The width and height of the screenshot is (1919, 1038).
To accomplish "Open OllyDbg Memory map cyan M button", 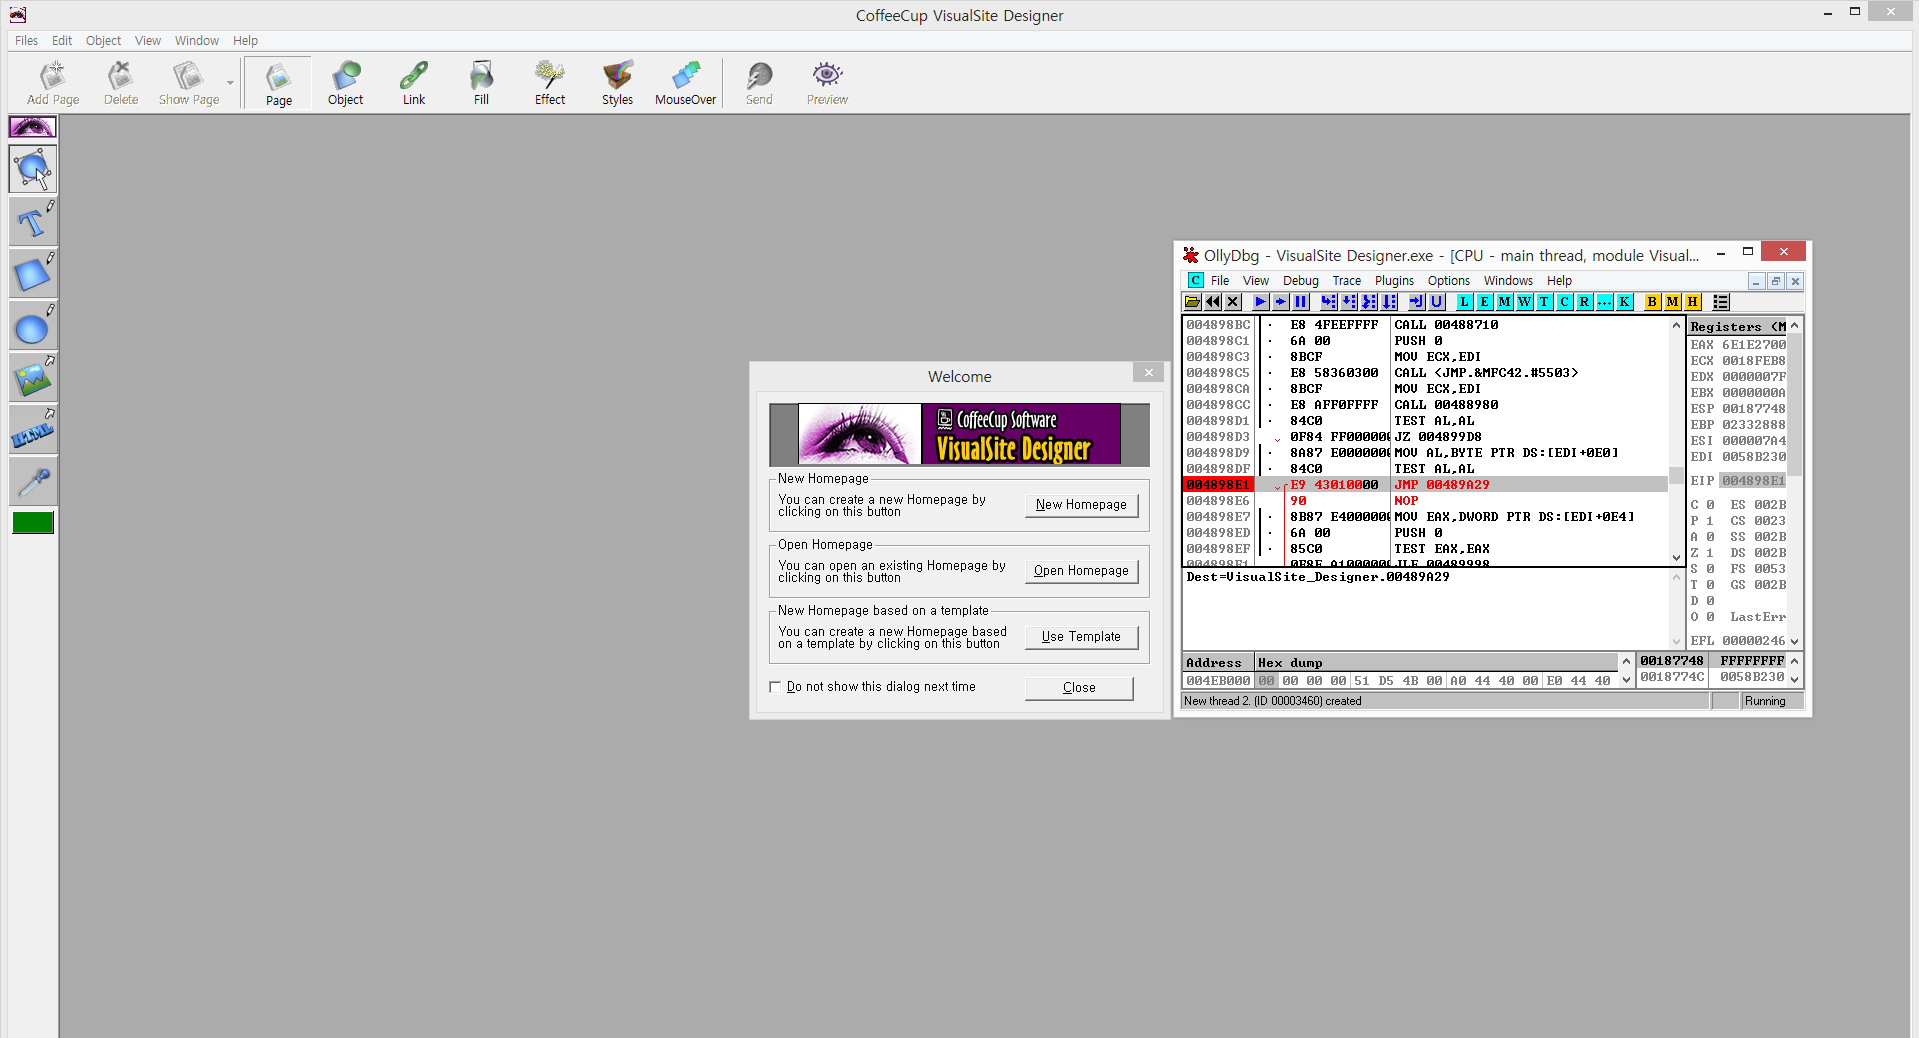I will [1505, 302].
